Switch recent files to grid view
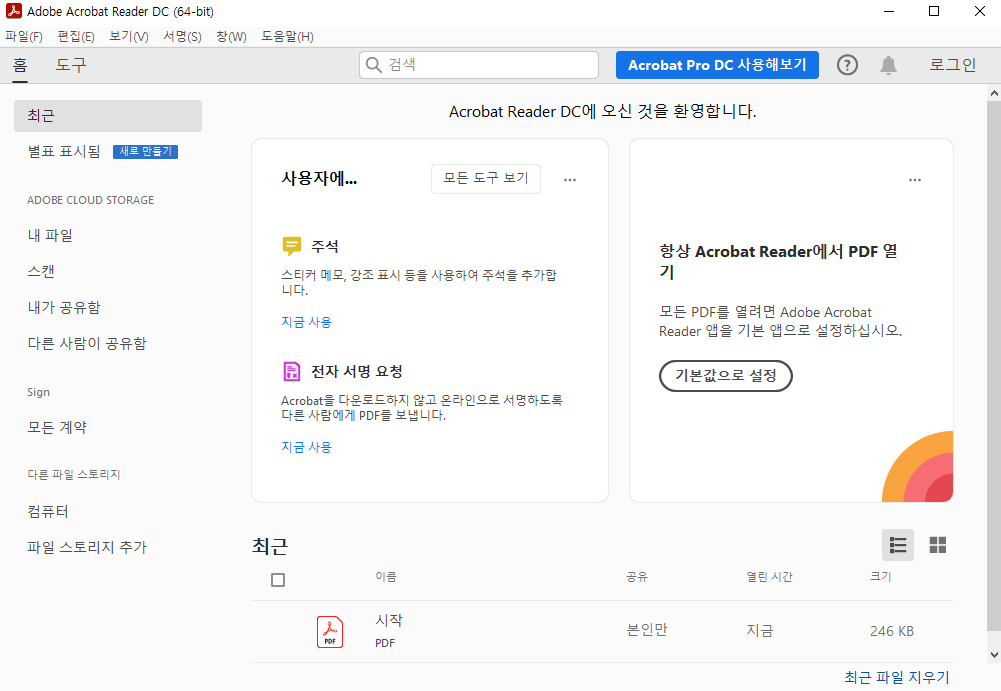Screen dimensions: 1001x691 [x=937, y=545]
